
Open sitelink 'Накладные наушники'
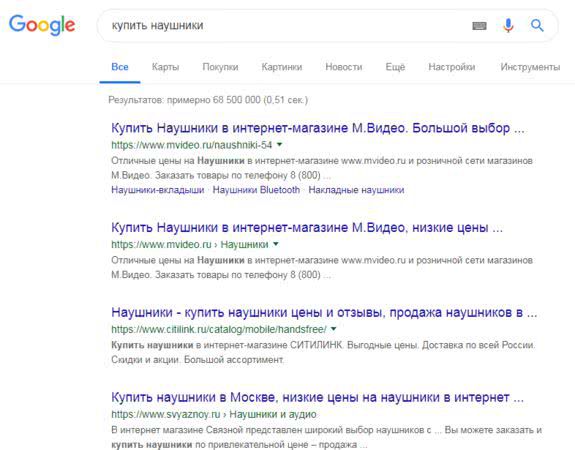pyautogui.click(x=356, y=190)
